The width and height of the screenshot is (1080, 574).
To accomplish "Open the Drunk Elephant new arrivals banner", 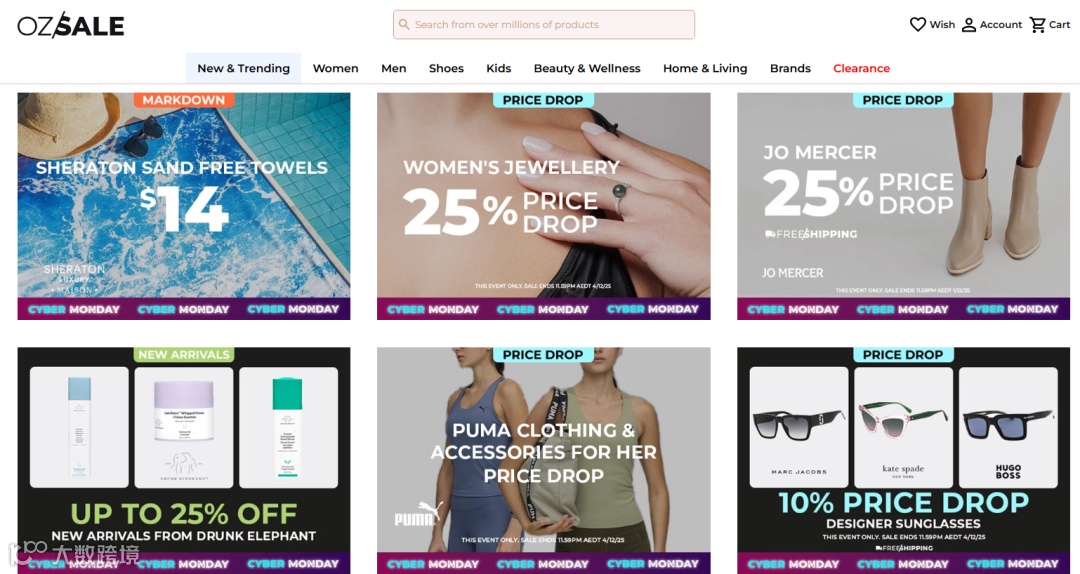I will (x=184, y=460).
